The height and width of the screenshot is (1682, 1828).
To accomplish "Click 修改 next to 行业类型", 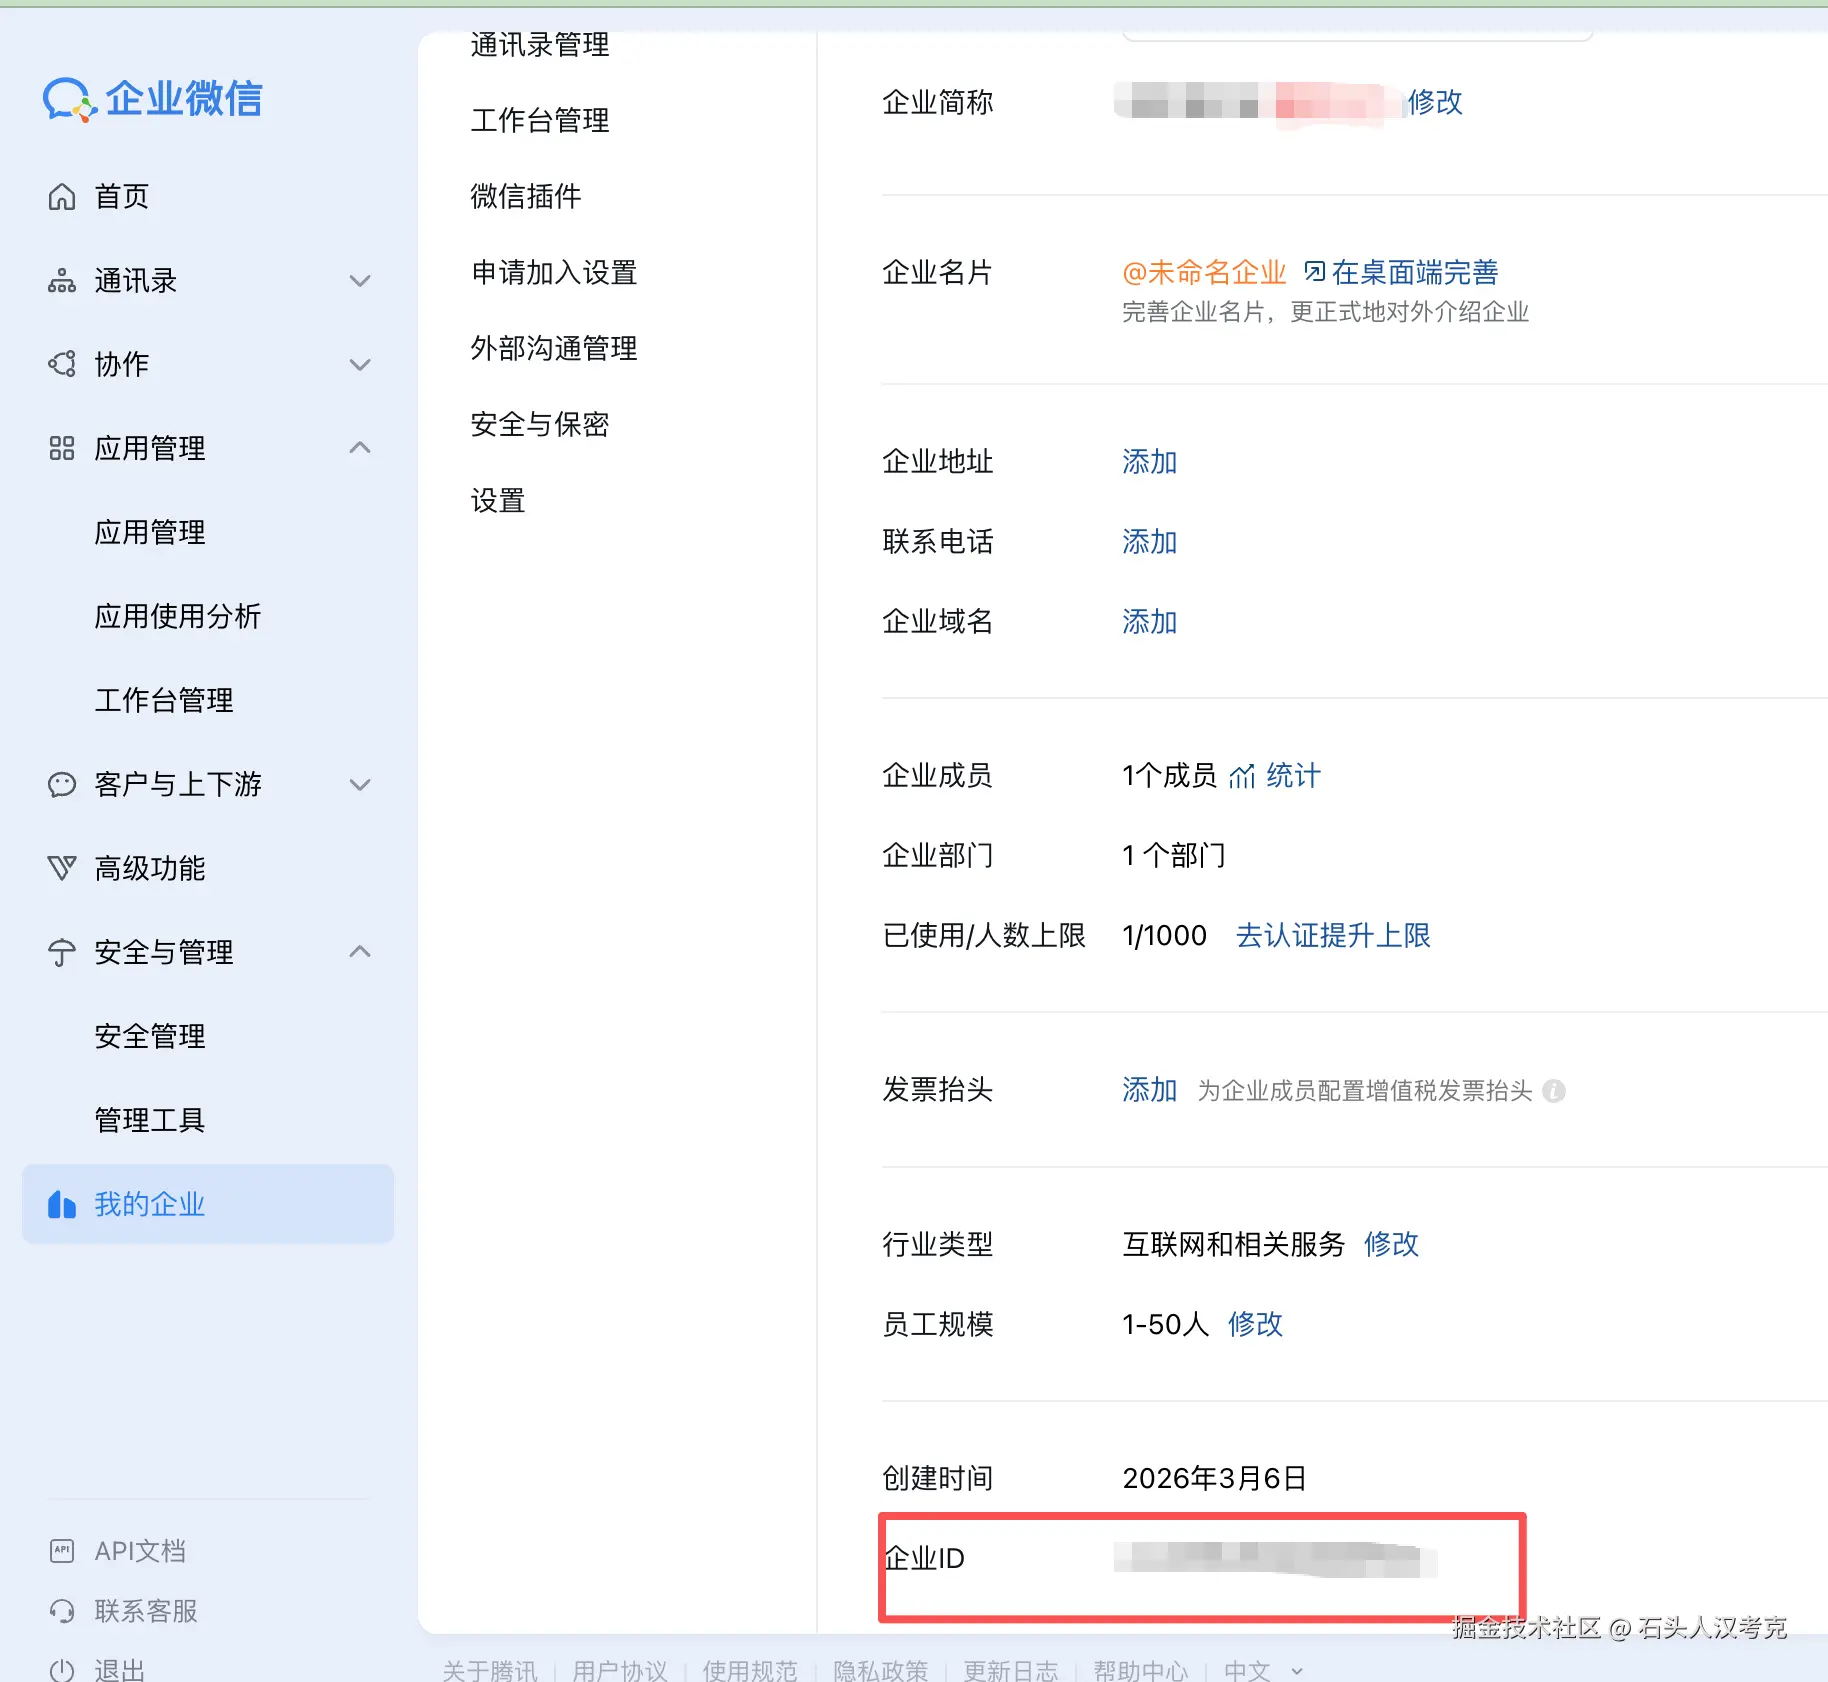I will [x=1392, y=1244].
